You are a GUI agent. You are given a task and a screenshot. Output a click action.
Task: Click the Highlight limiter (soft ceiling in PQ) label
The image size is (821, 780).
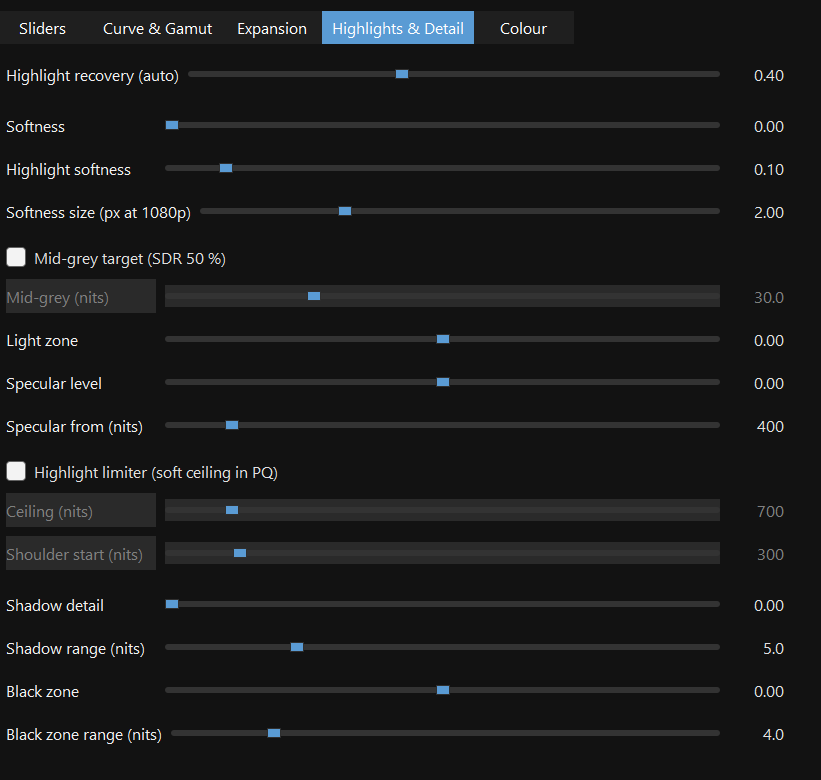point(156,473)
